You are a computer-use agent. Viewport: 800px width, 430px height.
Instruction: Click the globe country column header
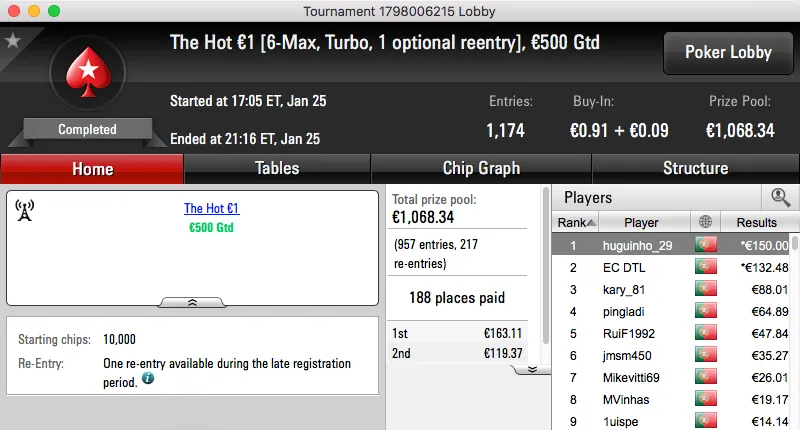pos(704,222)
